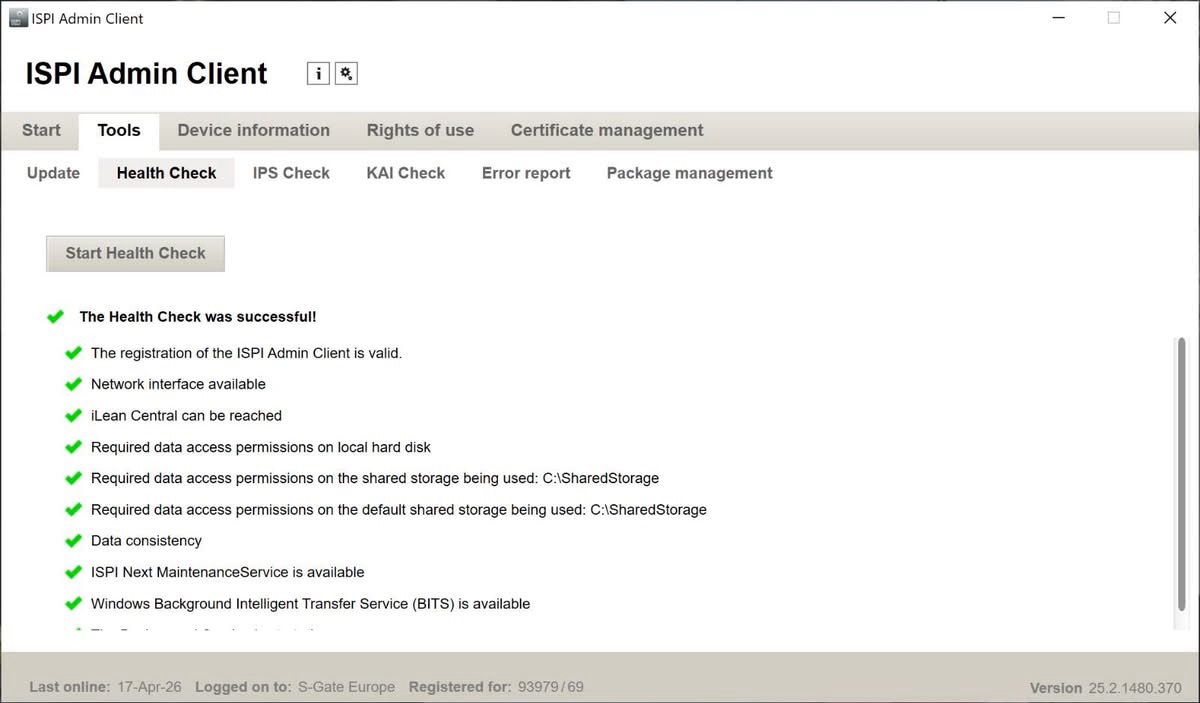Viewport: 1200px width, 703px height.
Task: Click checkmark next to Windows BITS entry
Action: (73, 603)
